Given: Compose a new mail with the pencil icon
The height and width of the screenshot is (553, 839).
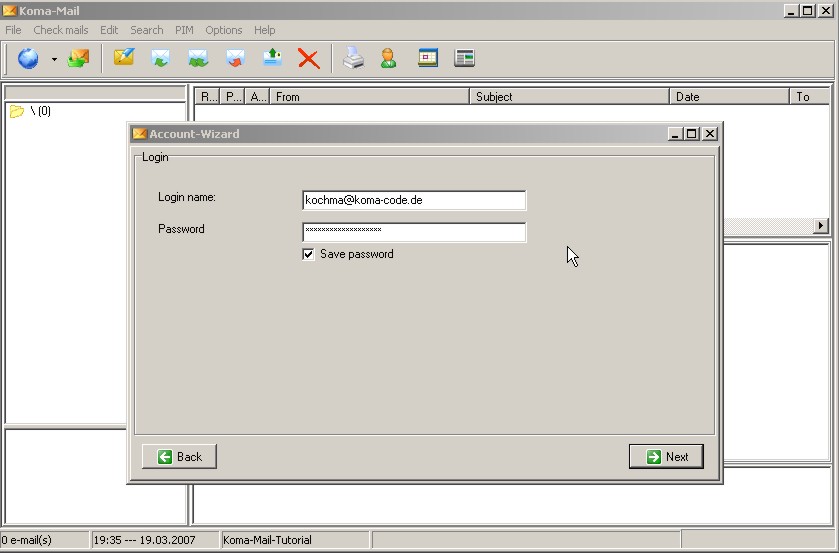Looking at the screenshot, I should click(124, 57).
